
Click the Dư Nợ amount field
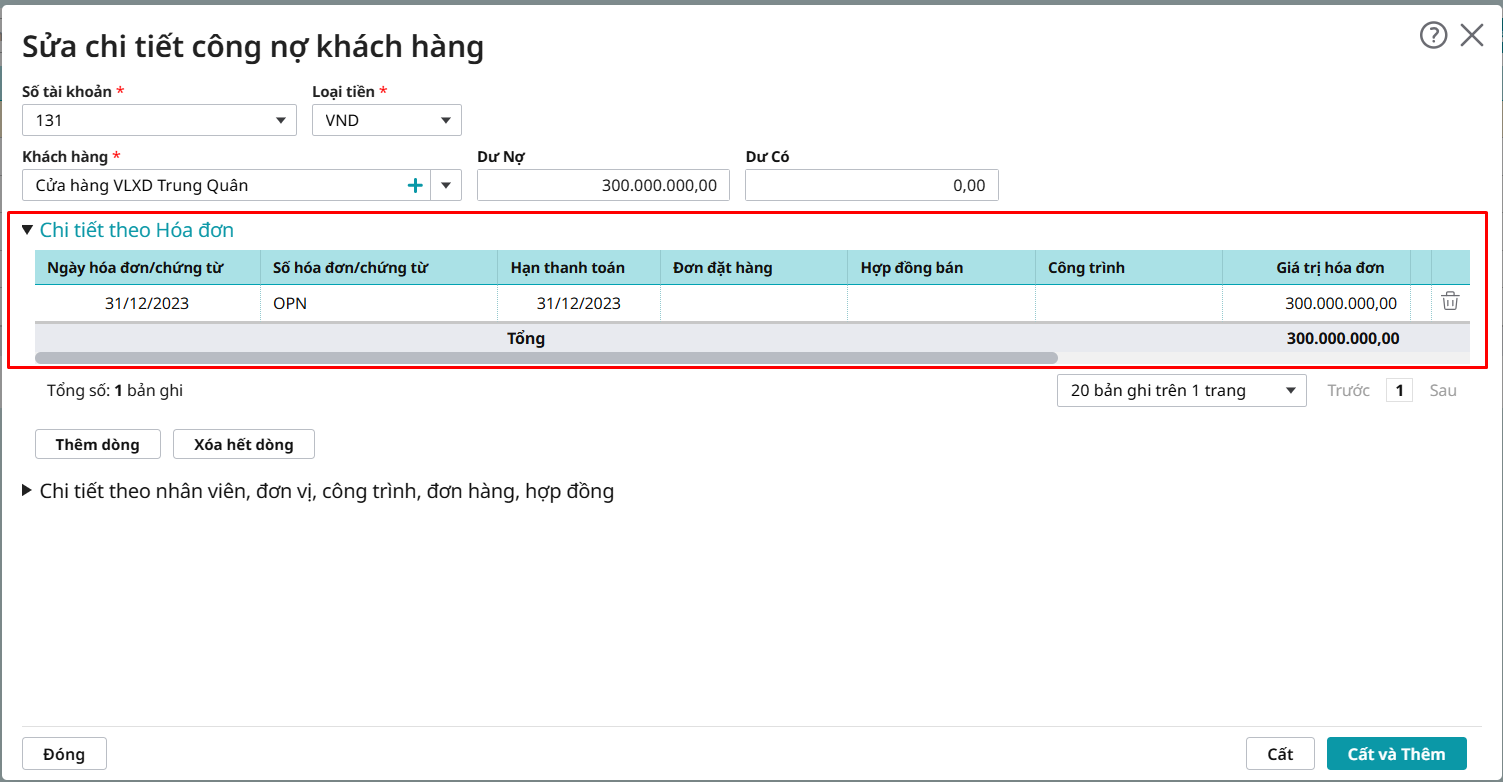click(603, 185)
